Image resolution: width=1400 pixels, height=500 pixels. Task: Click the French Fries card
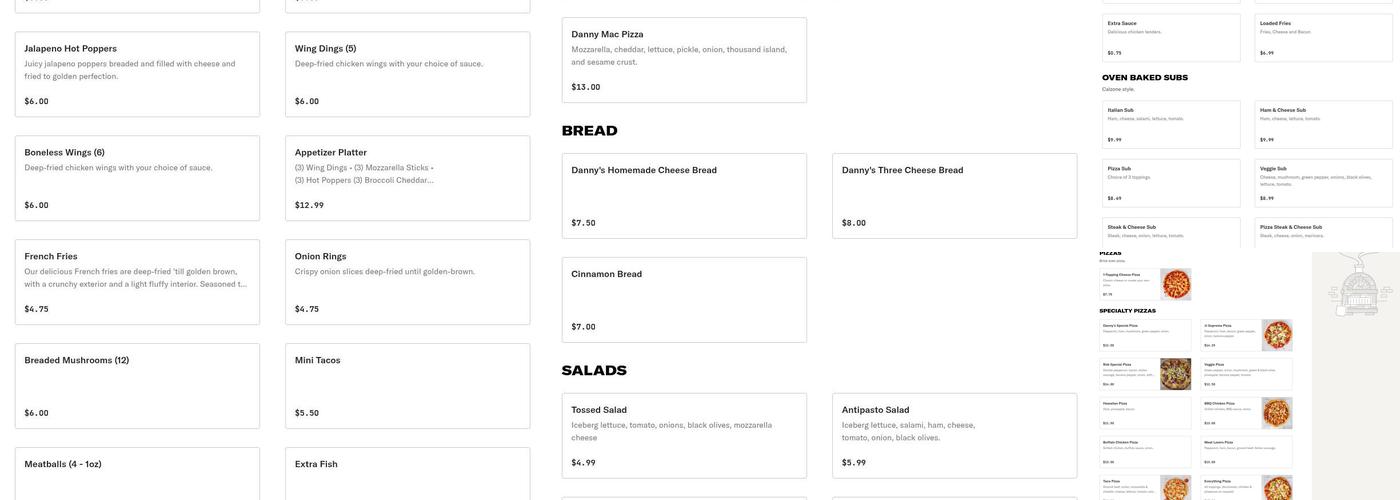tap(137, 282)
